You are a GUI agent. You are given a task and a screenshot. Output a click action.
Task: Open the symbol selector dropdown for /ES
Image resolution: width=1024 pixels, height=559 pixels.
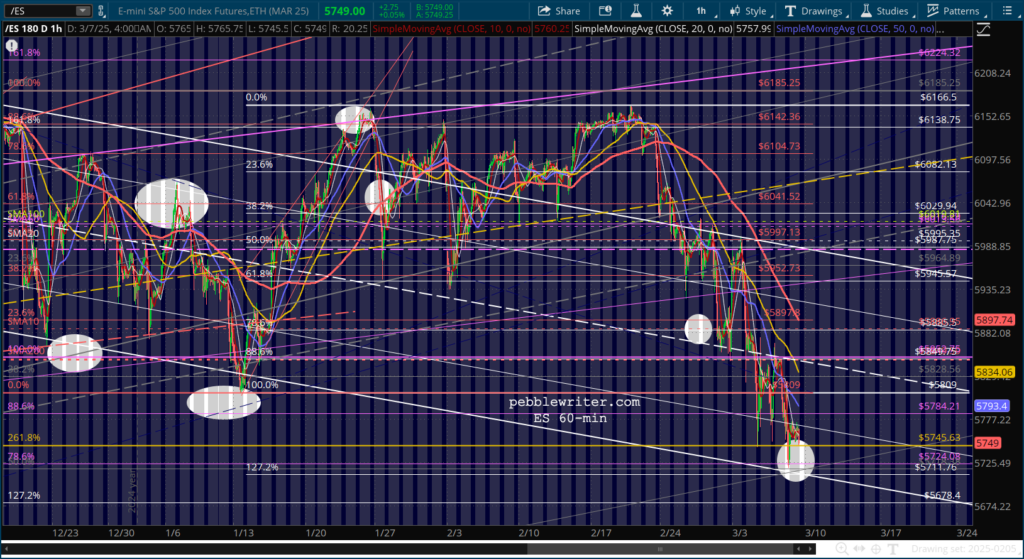[82, 11]
